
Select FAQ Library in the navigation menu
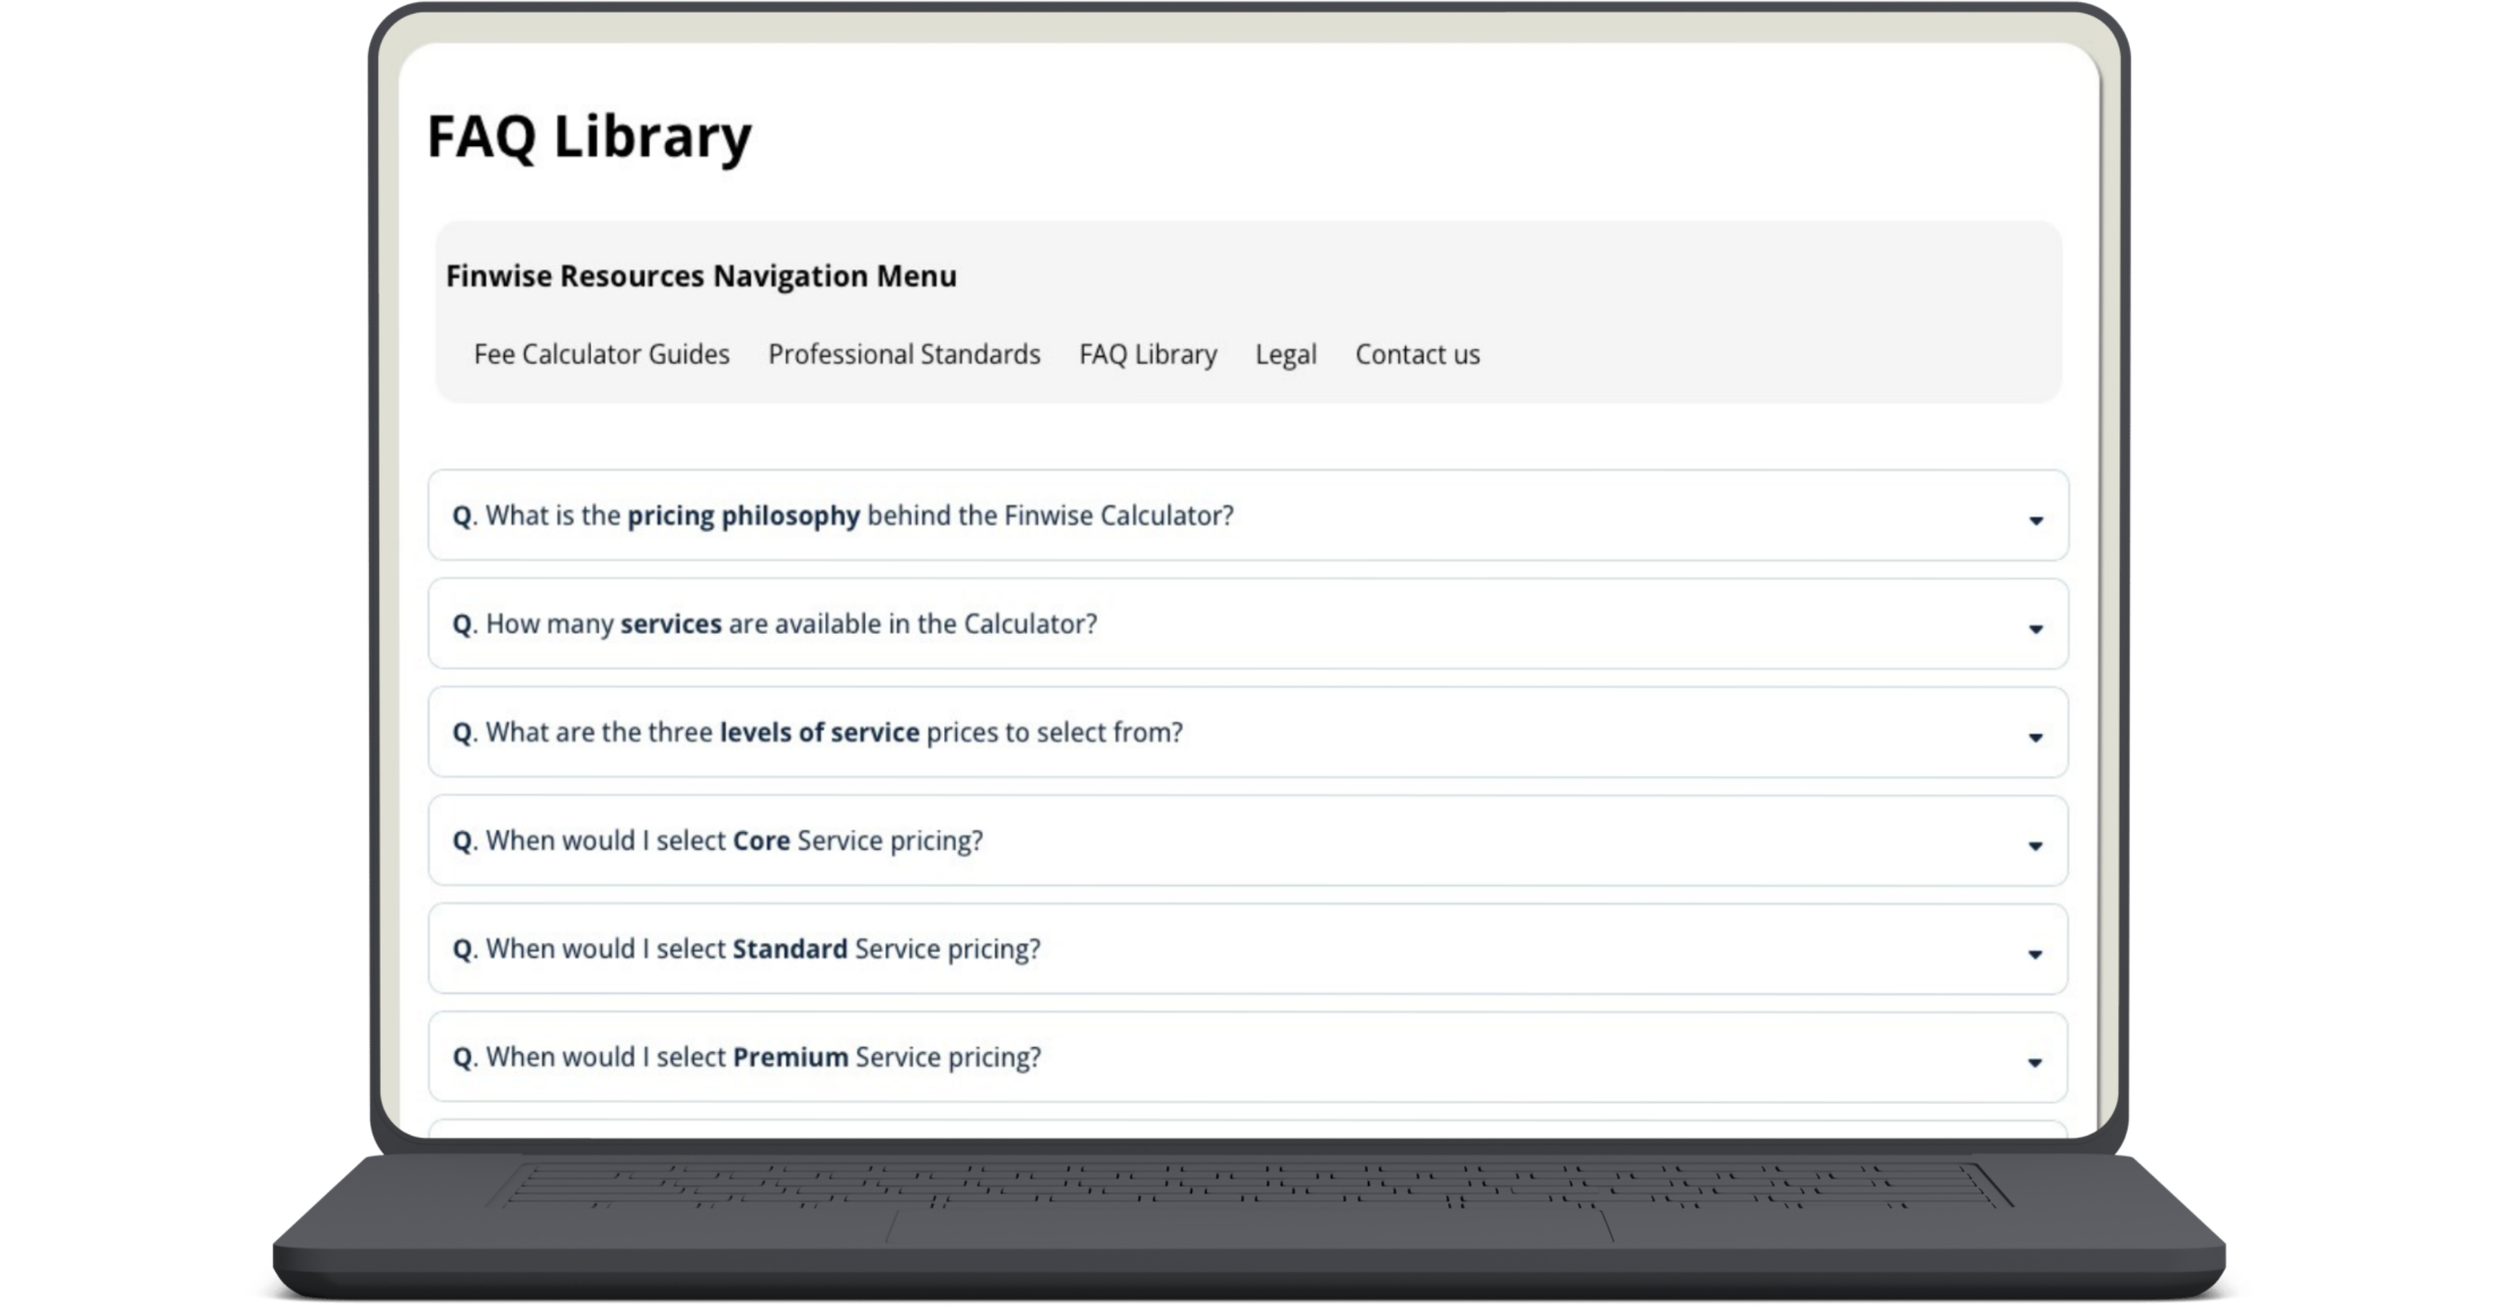[1147, 353]
